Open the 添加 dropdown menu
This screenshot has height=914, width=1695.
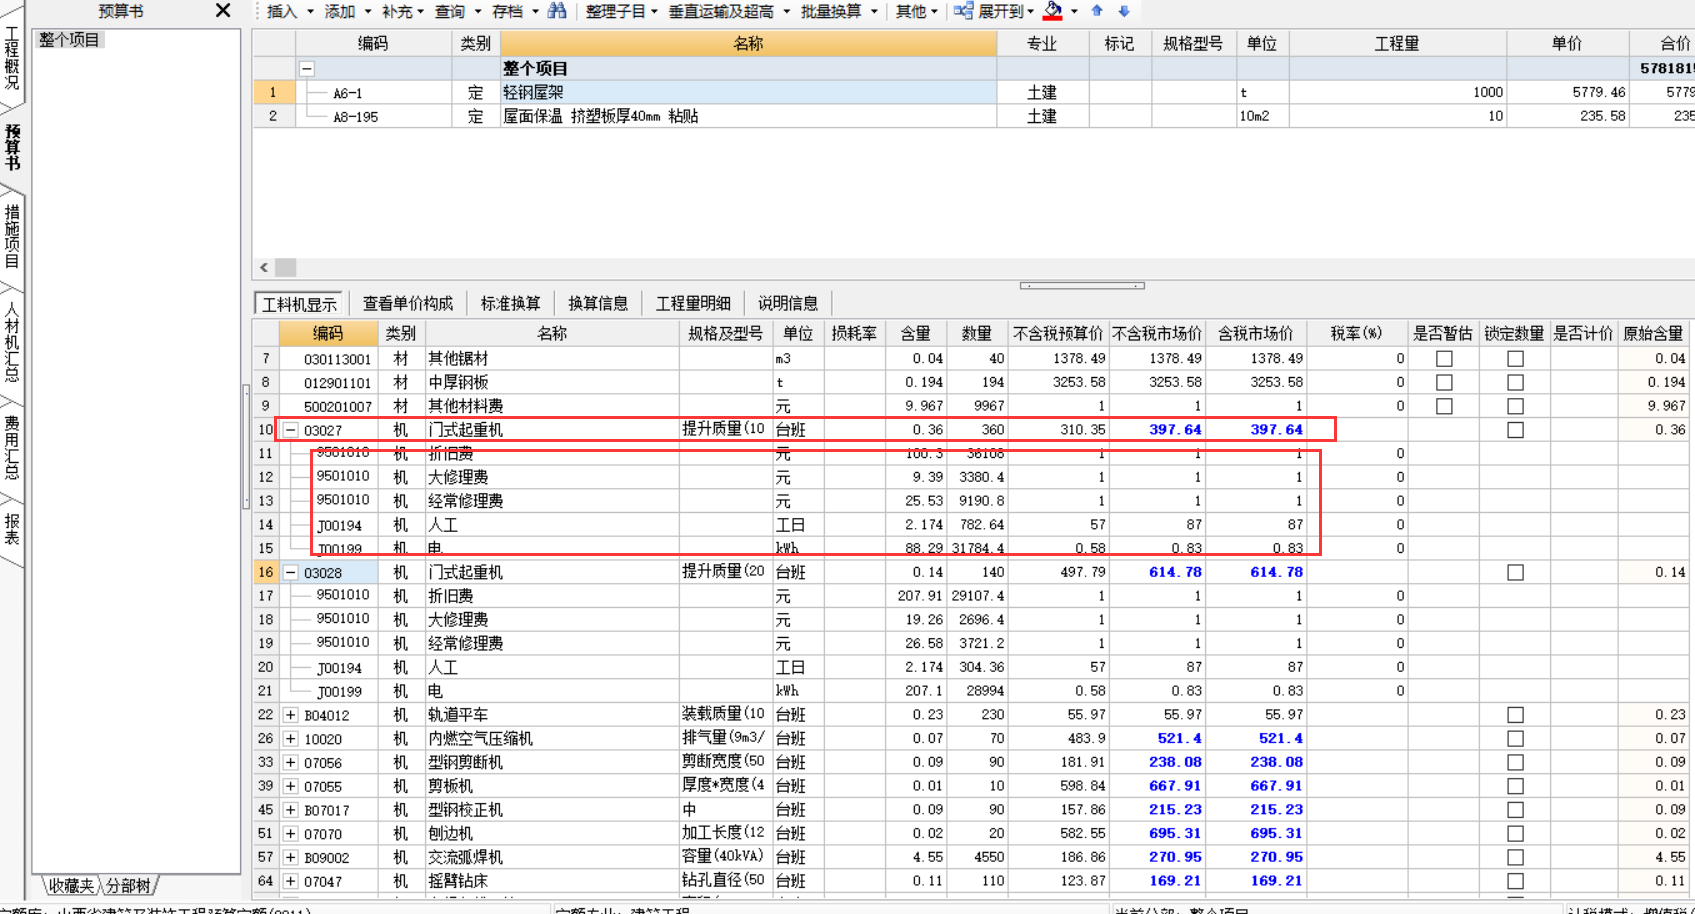pyautogui.click(x=348, y=11)
